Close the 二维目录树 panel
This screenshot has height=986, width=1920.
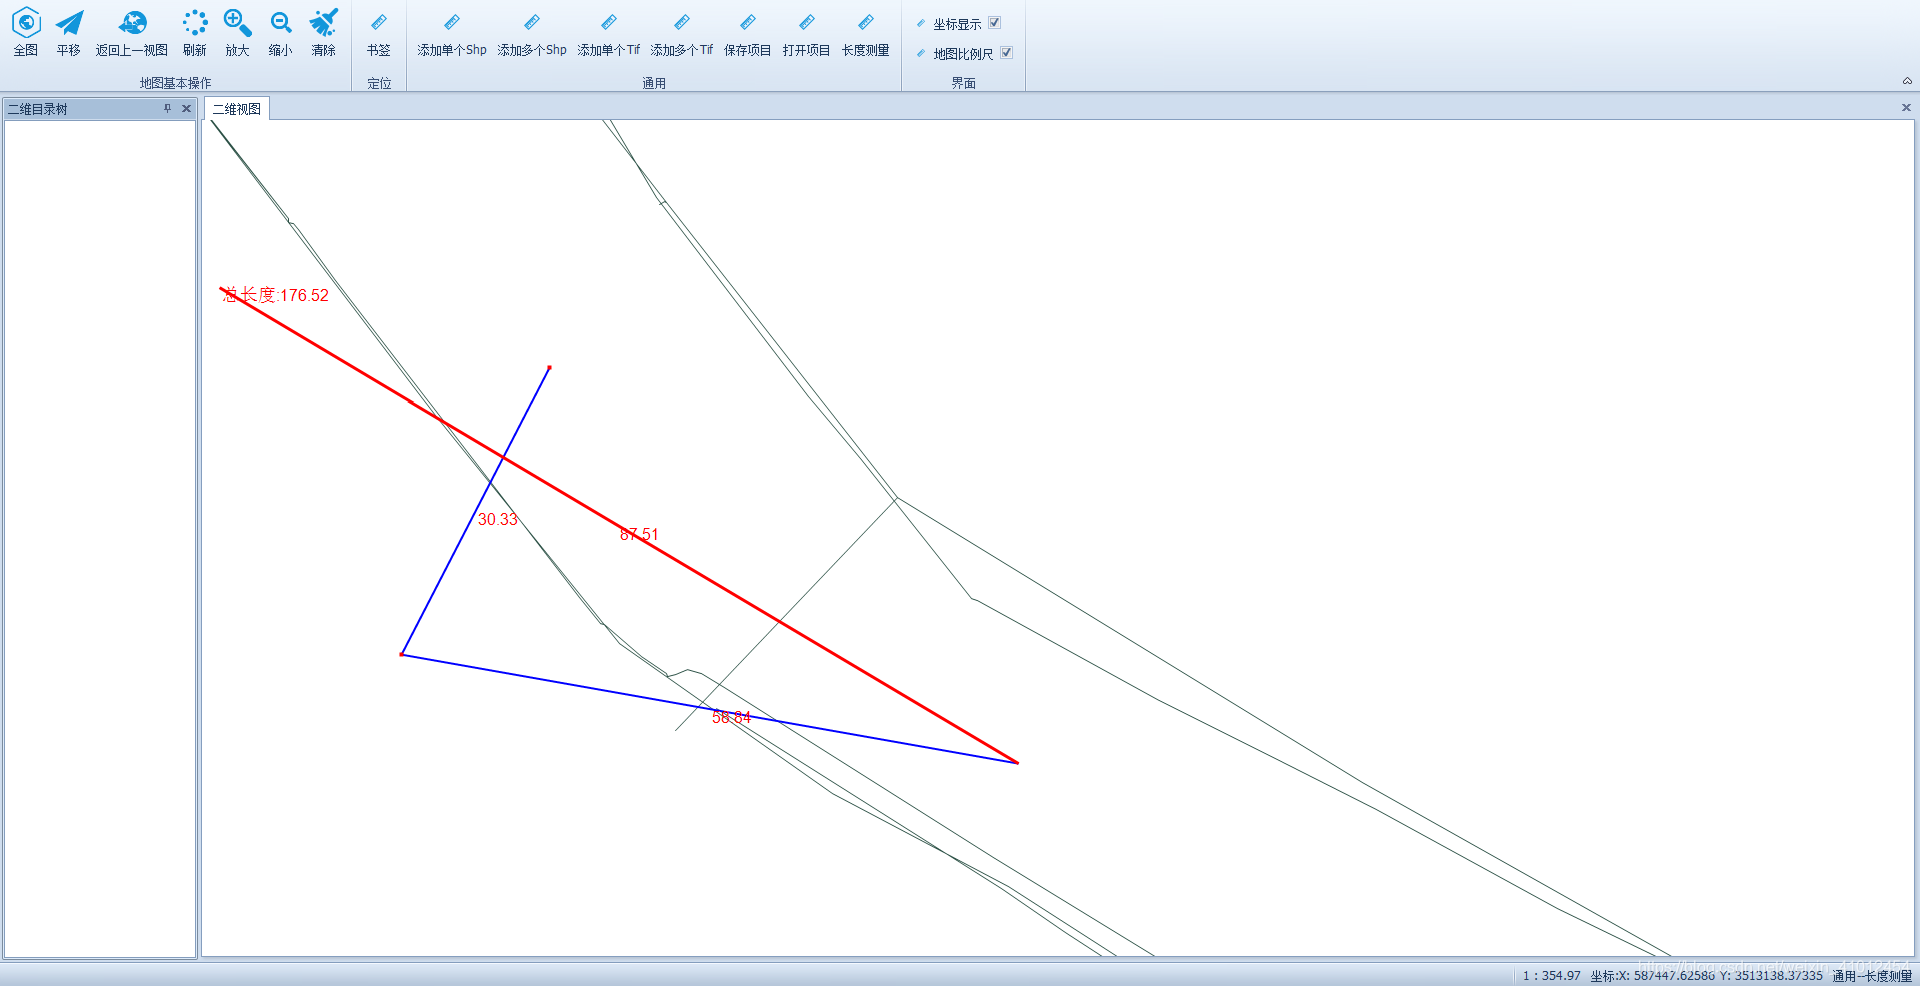(186, 109)
